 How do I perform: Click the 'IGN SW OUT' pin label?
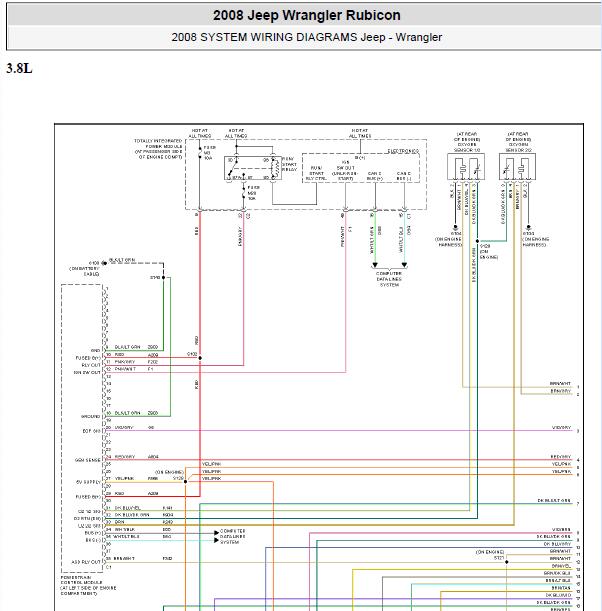point(87,373)
